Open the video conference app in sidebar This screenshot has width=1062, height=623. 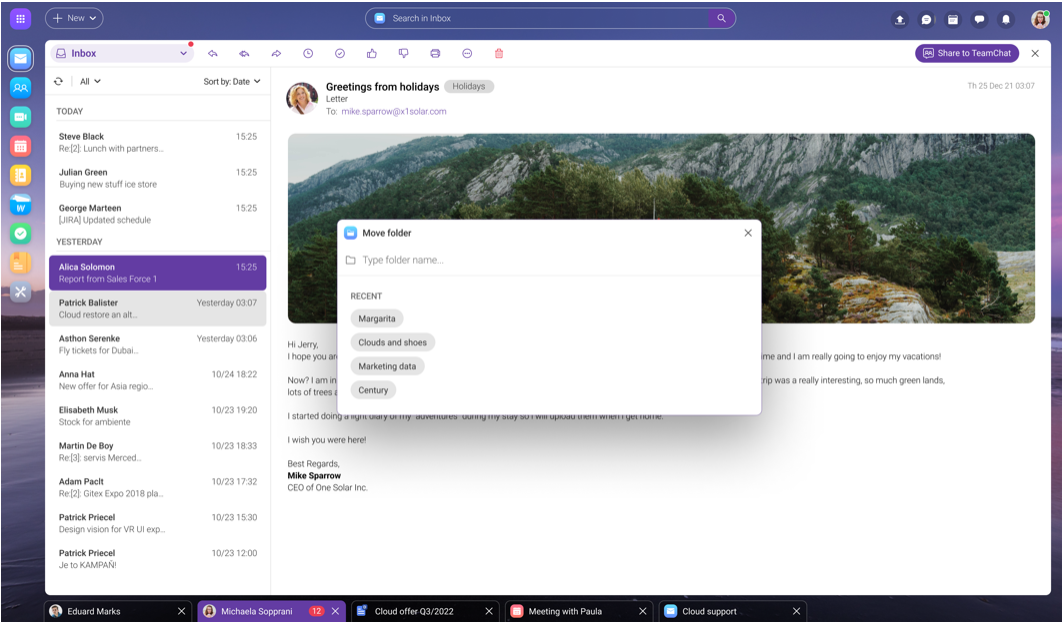pyautogui.click(x=20, y=117)
